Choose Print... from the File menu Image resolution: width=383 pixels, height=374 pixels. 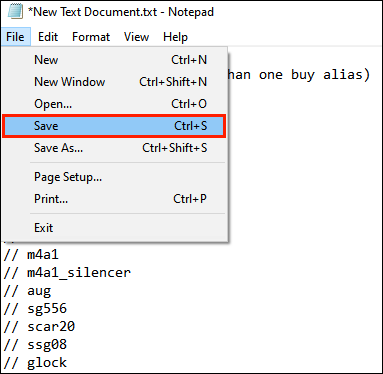tap(115, 199)
